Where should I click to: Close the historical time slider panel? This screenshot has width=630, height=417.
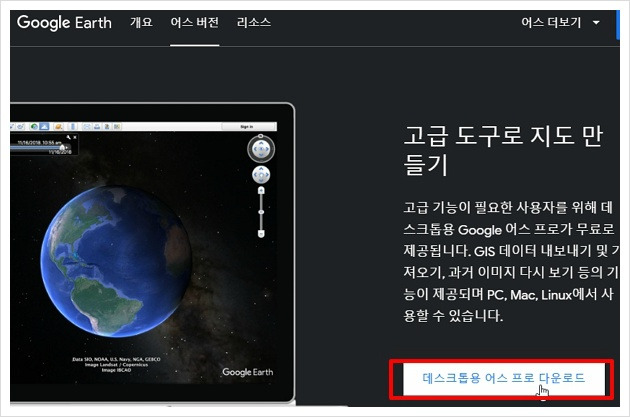pos(75,137)
